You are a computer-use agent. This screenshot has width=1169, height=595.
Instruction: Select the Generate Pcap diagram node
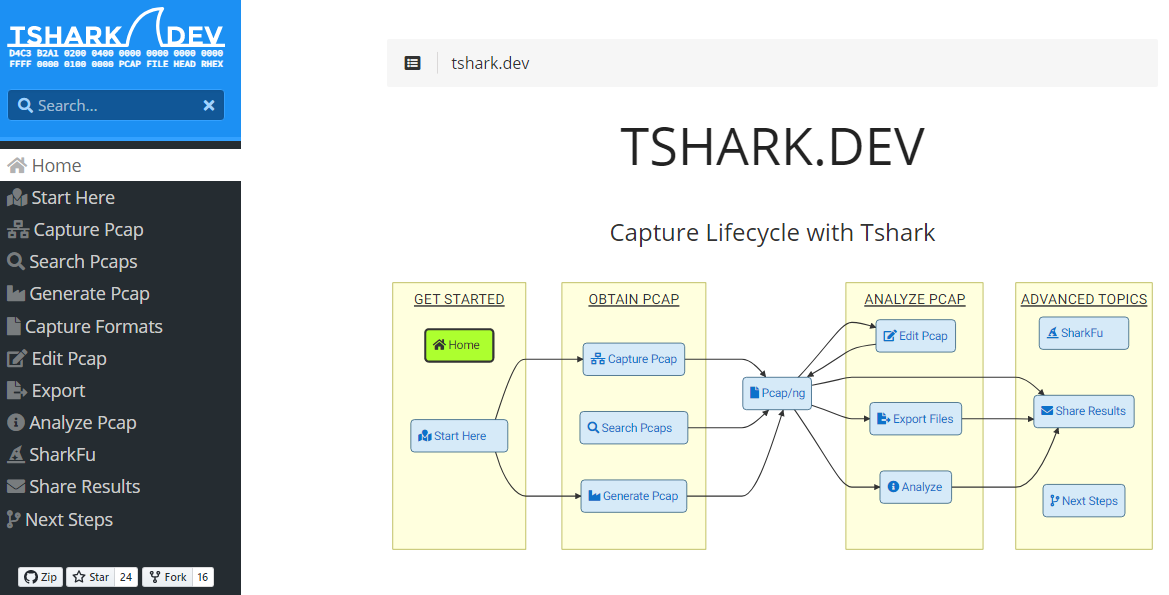634,496
